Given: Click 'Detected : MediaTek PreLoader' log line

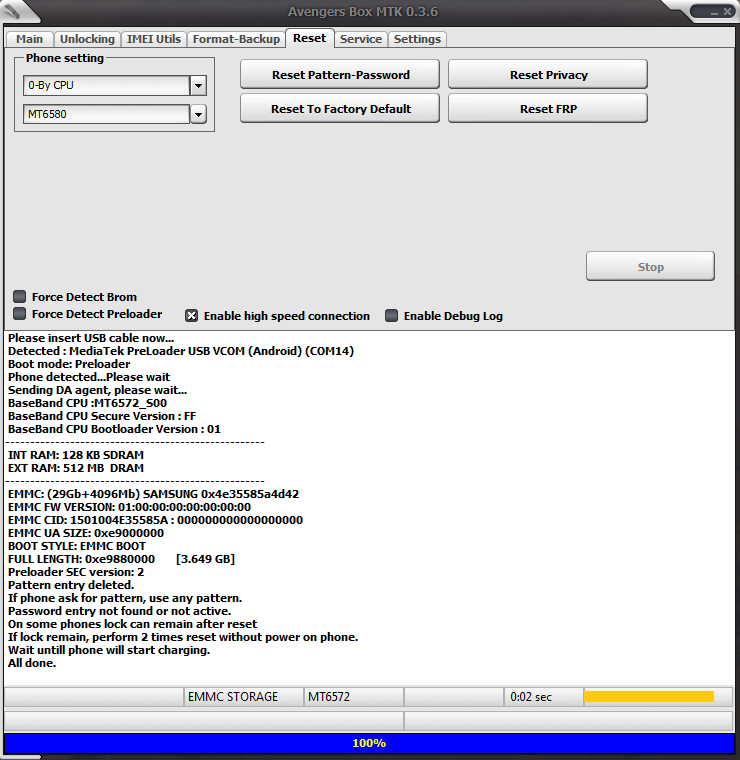Looking at the screenshot, I should [181, 351].
